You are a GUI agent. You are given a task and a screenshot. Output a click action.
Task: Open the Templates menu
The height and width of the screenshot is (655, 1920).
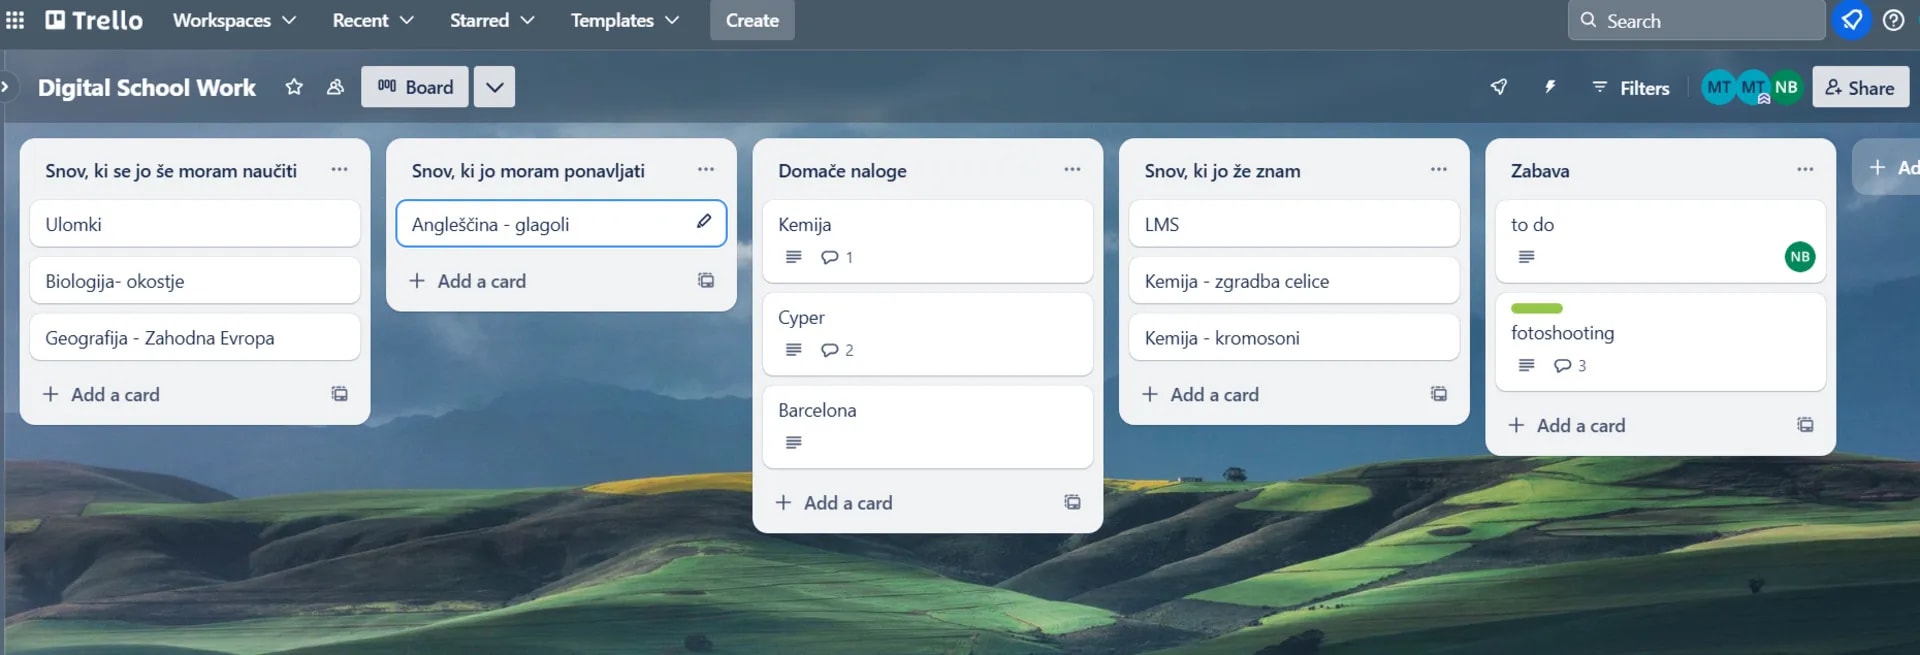(624, 20)
